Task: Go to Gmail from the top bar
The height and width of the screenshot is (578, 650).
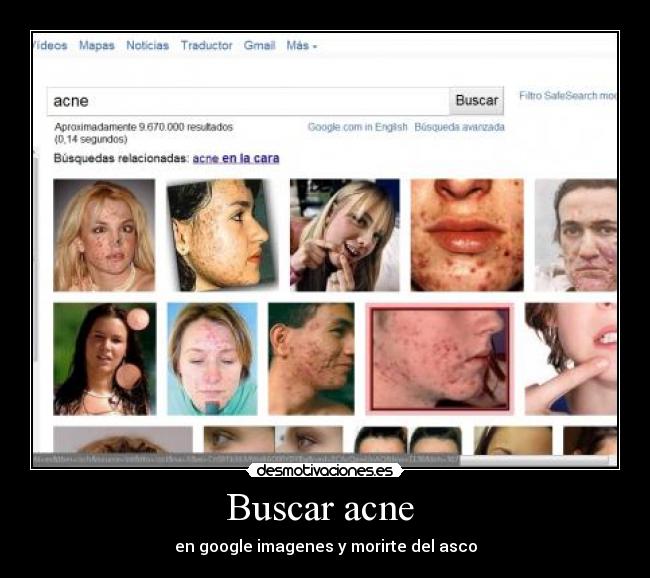Action: pyautogui.click(x=260, y=46)
